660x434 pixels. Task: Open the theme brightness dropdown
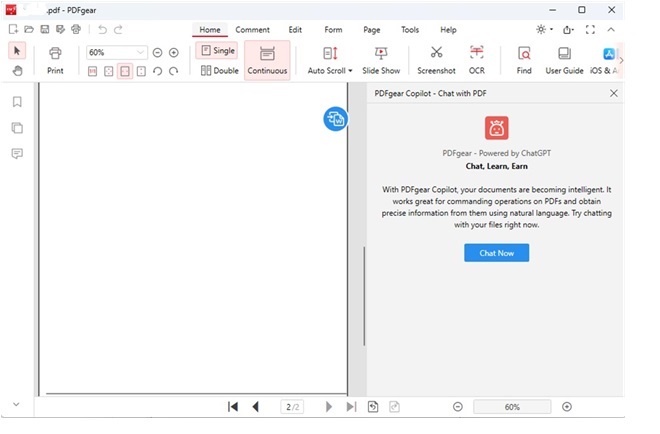pos(545,29)
